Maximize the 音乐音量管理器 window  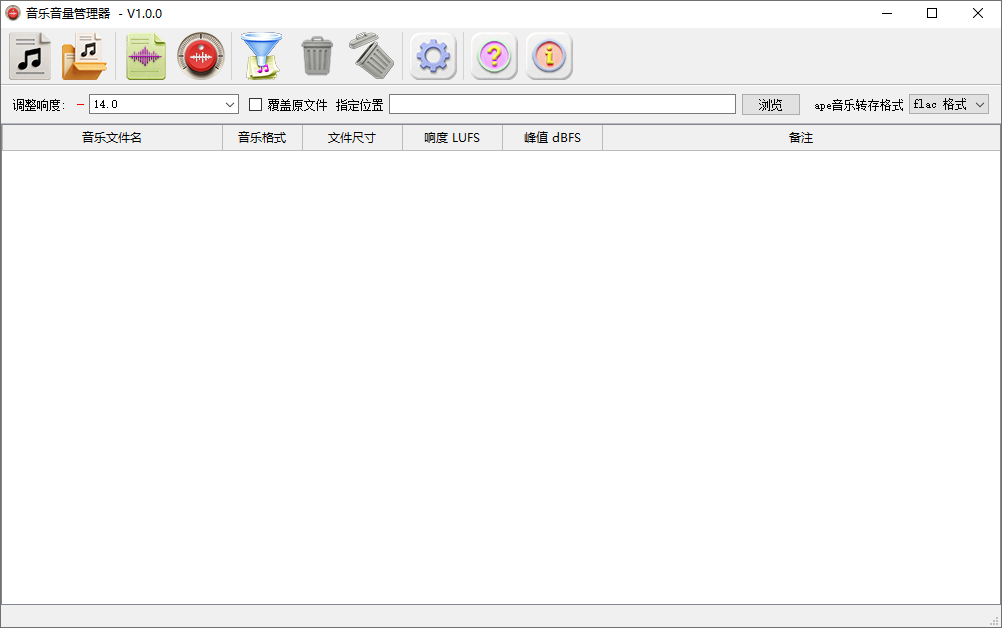click(x=932, y=13)
